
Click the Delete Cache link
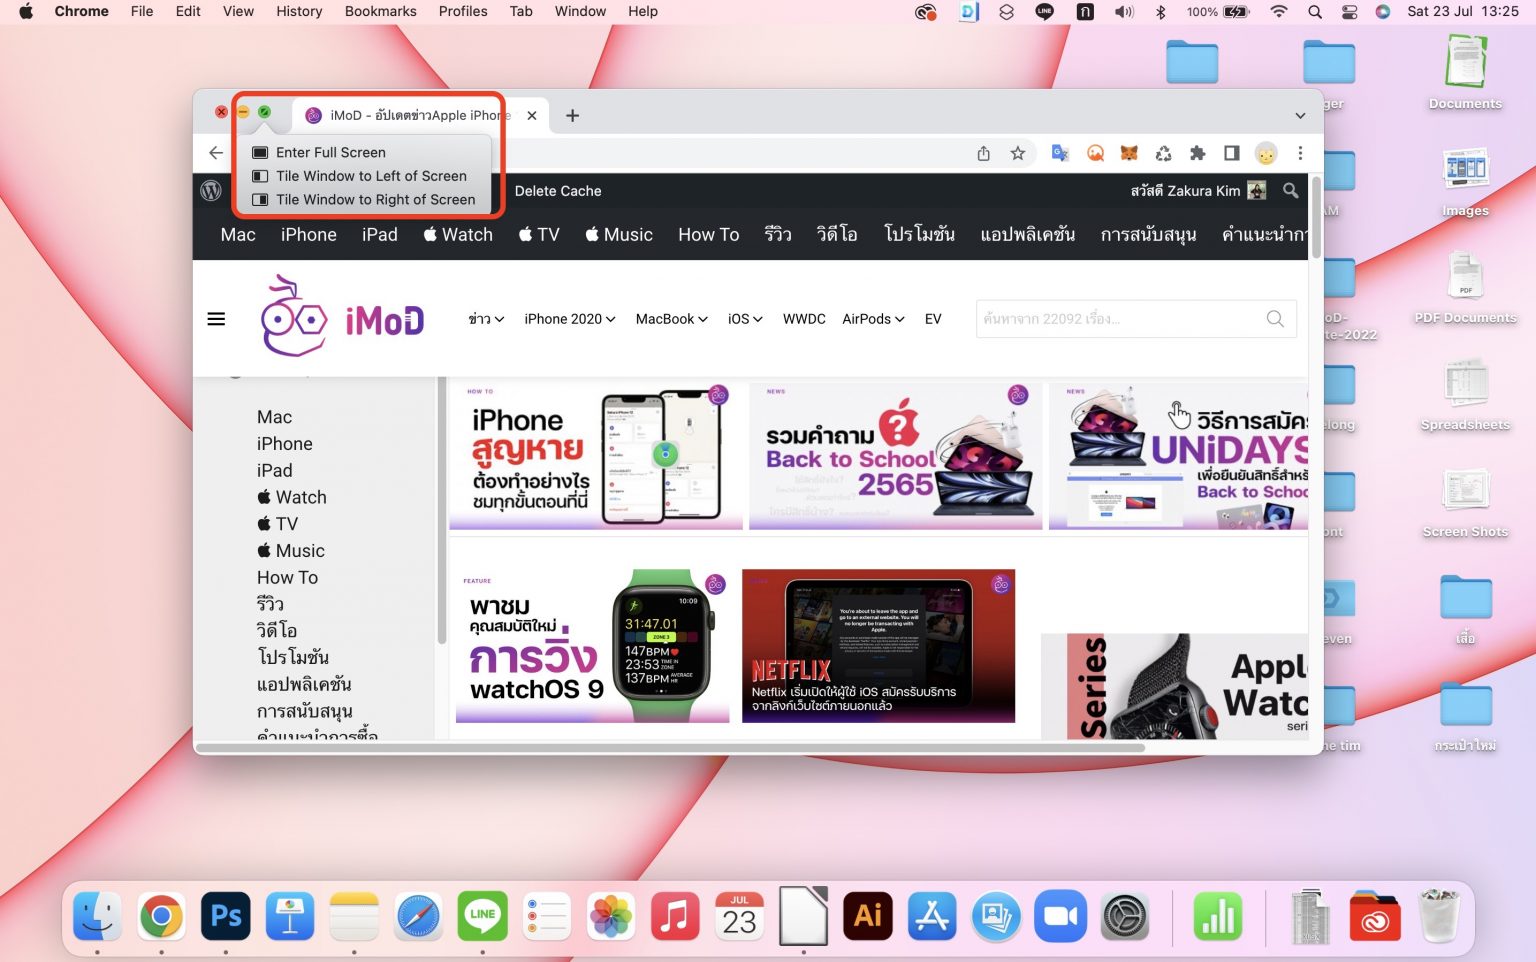click(x=557, y=191)
